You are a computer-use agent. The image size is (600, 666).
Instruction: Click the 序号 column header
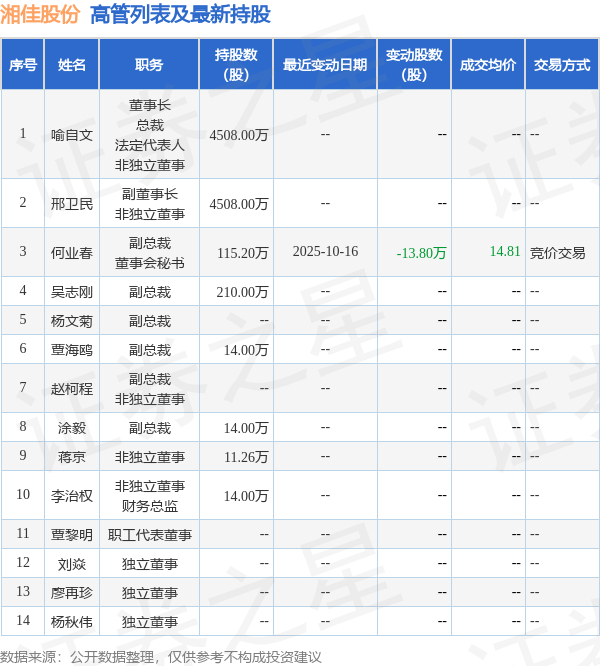23,65
